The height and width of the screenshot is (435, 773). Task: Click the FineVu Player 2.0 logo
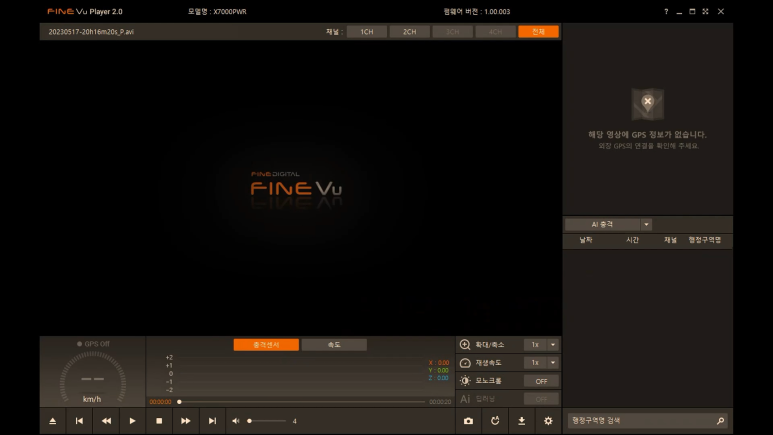85,11
